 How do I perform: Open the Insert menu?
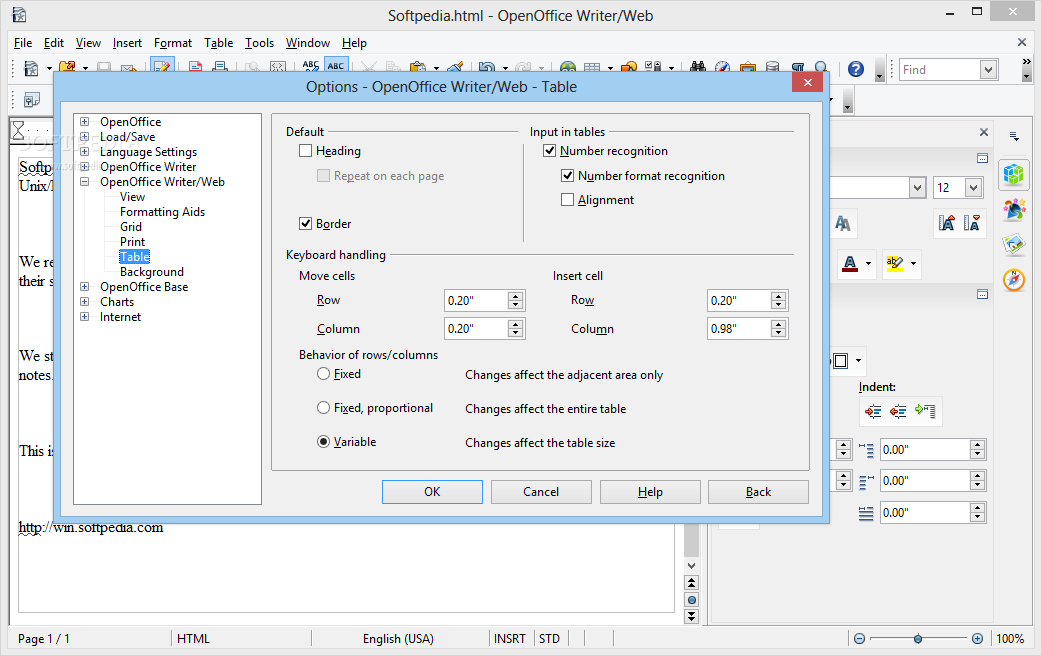point(127,43)
